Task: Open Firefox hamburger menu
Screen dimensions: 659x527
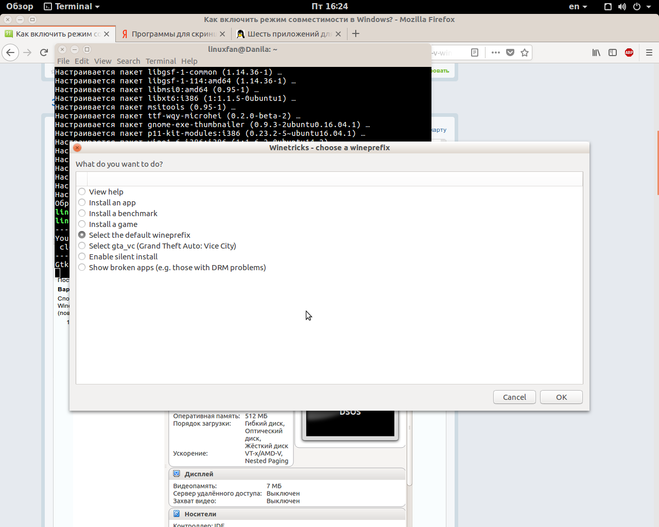Action: point(649,53)
